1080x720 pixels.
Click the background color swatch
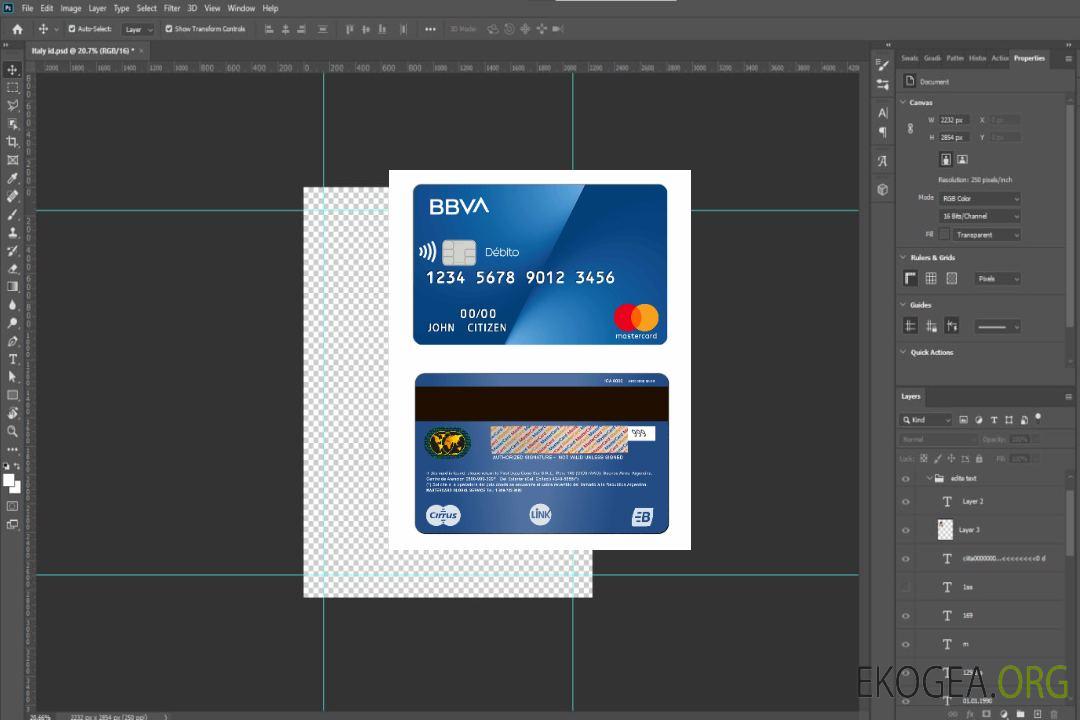pos(15,487)
